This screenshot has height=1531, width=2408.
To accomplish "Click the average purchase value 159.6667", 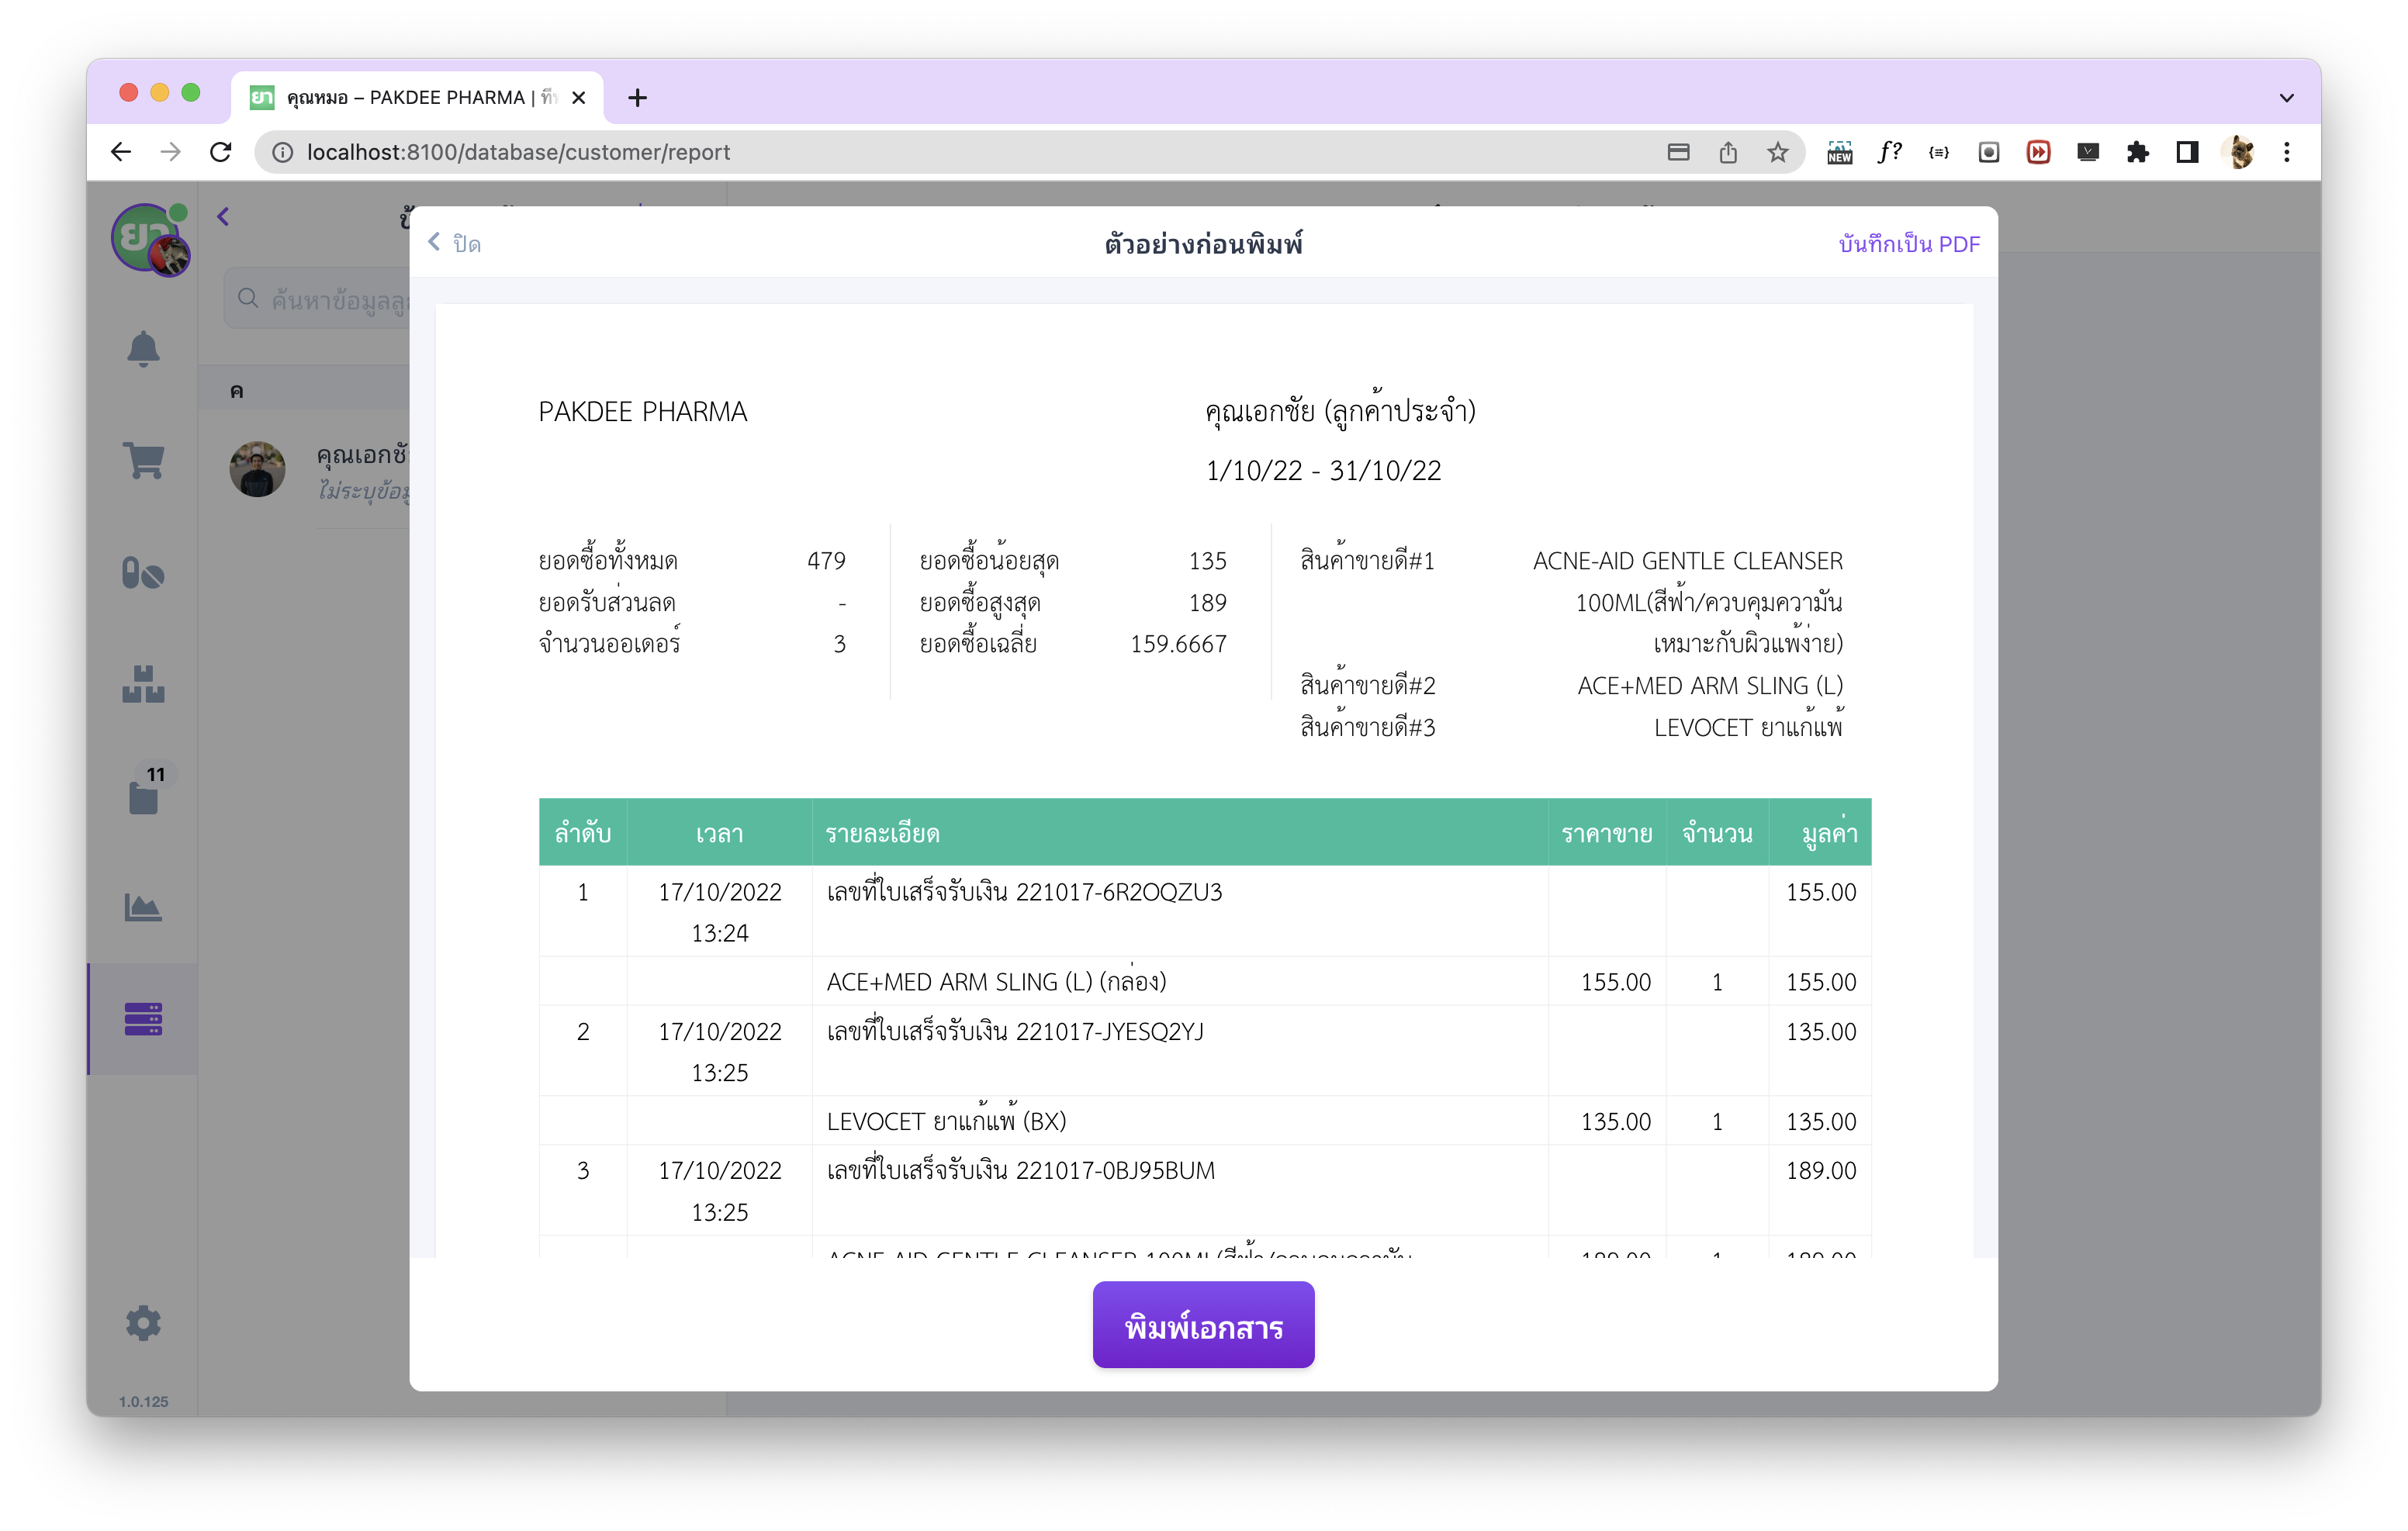I will pos(1178,644).
